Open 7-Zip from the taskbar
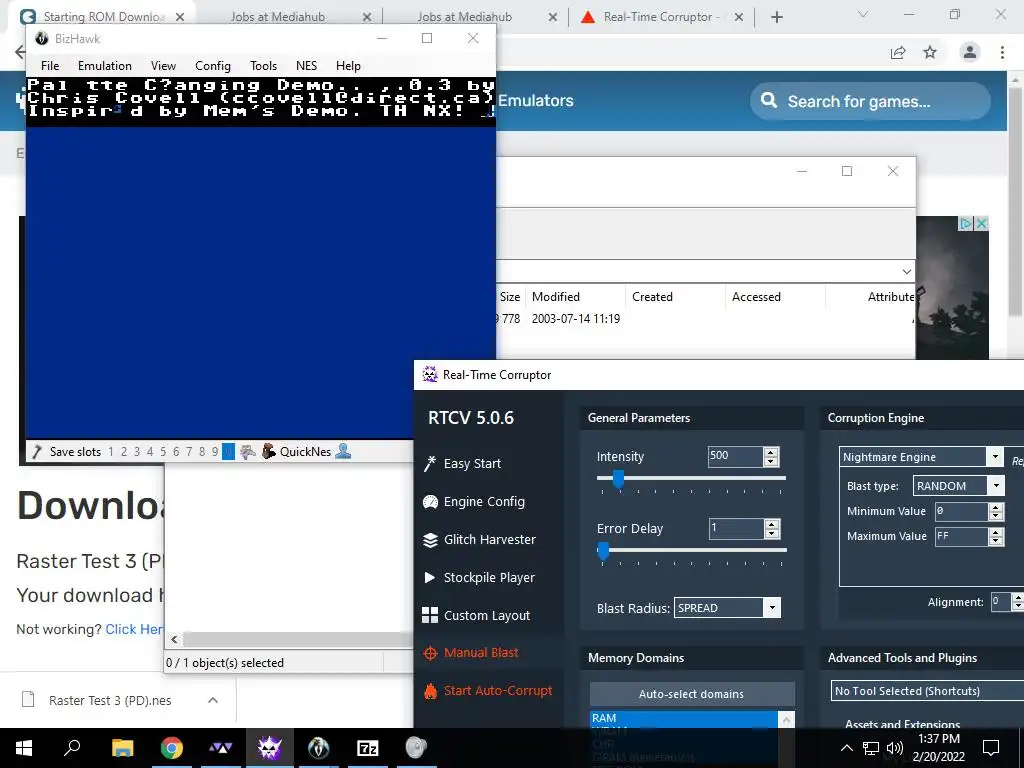1024x768 pixels. 368,748
